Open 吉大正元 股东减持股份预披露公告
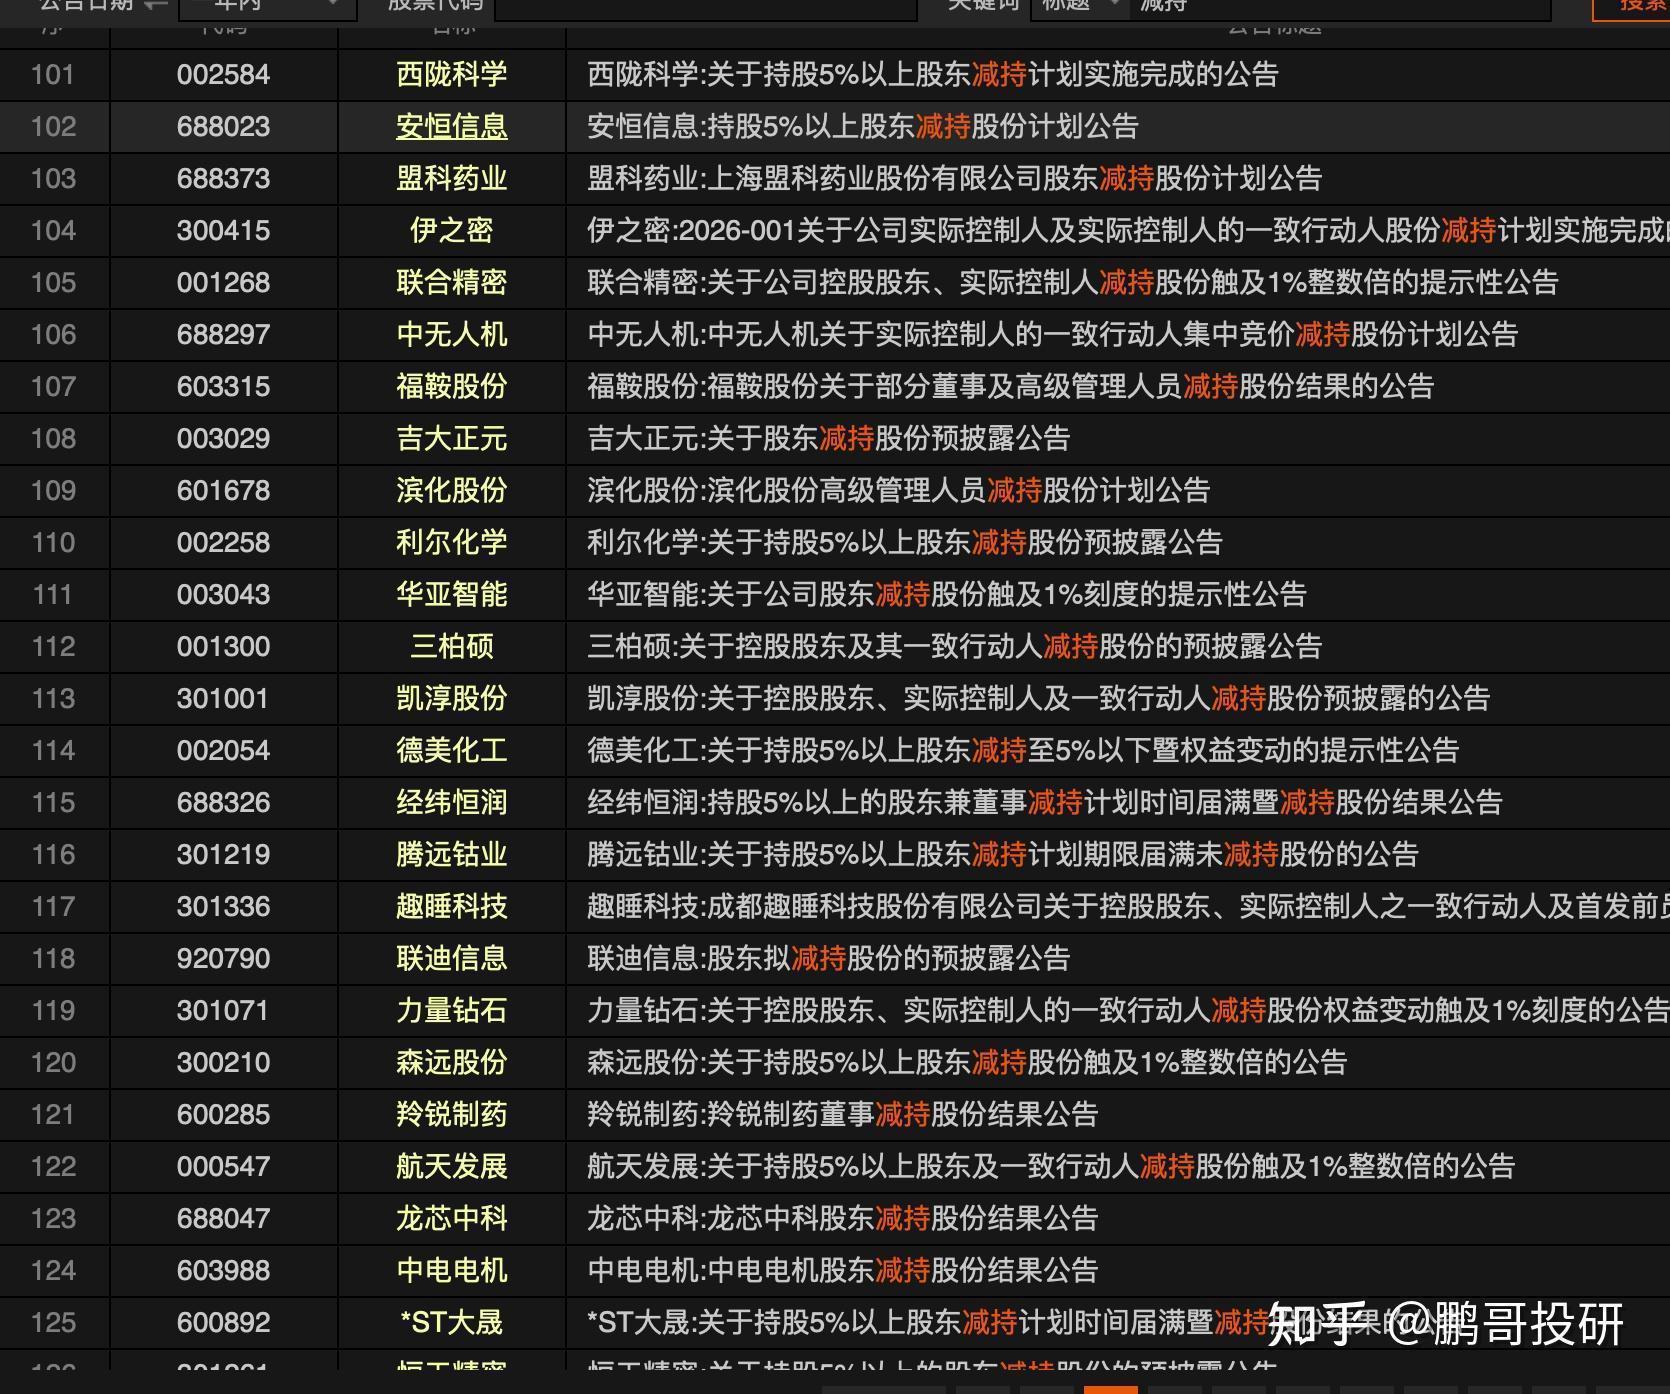 pos(829,439)
